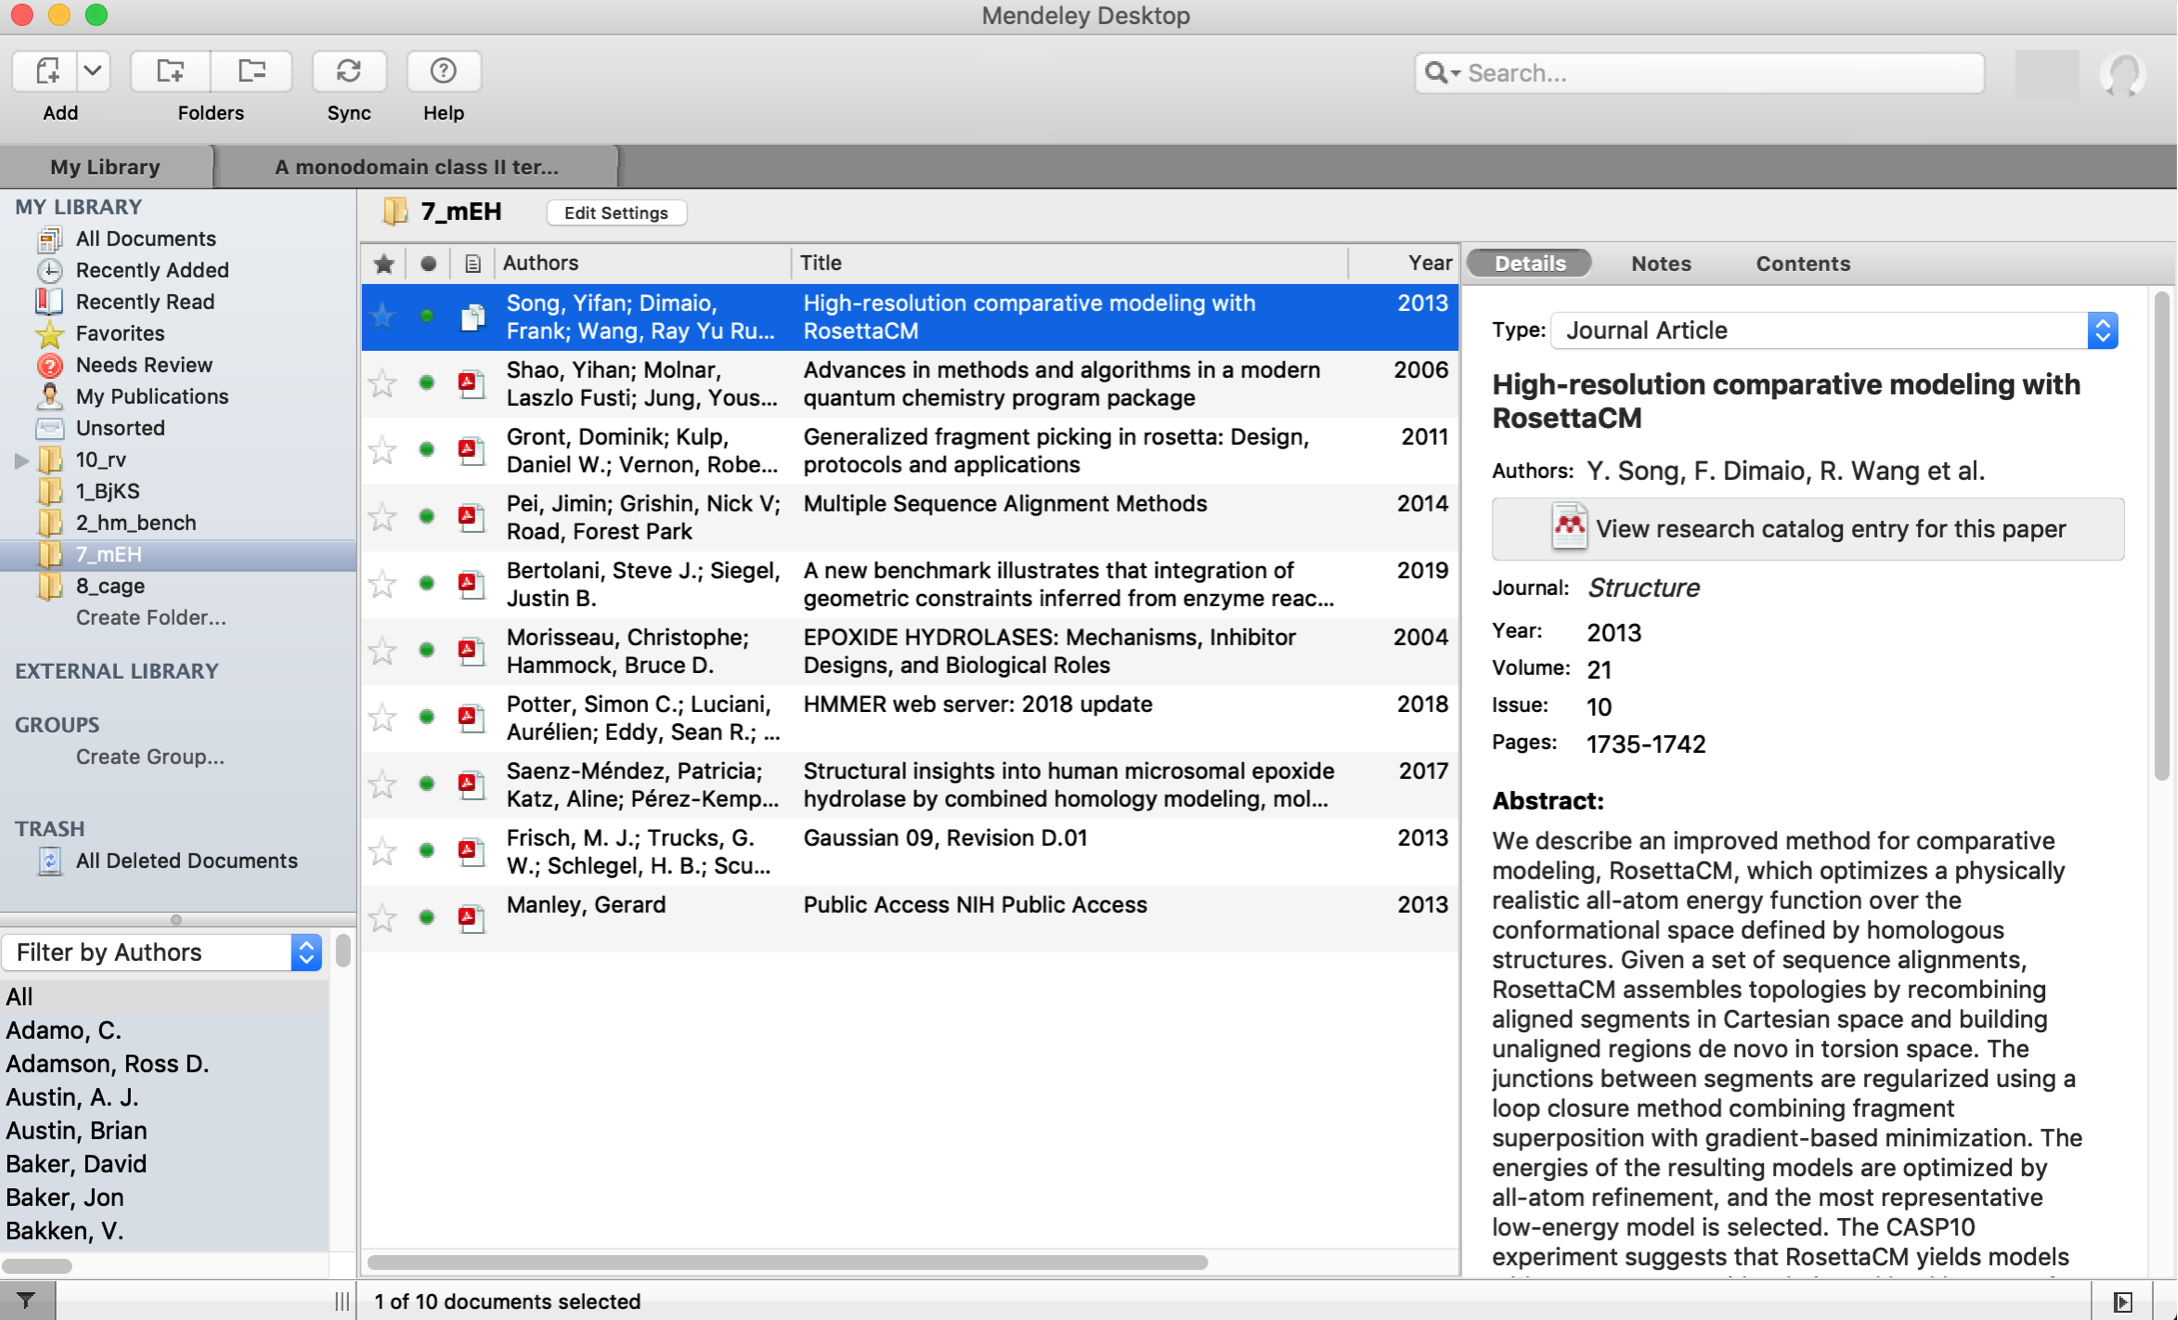Click the remove folder icon
This screenshot has height=1320, width=2178.
[x=251, y=71]
